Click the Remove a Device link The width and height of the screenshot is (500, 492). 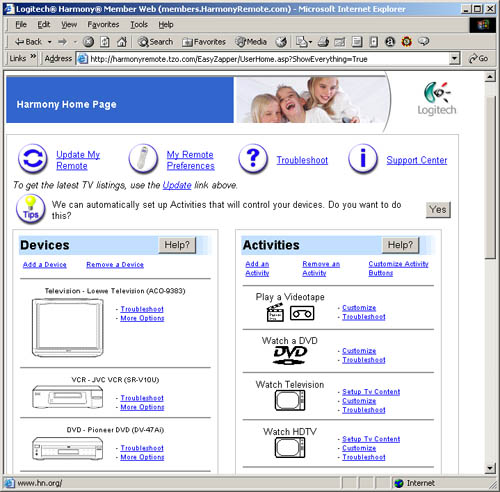tap(115, 265)
